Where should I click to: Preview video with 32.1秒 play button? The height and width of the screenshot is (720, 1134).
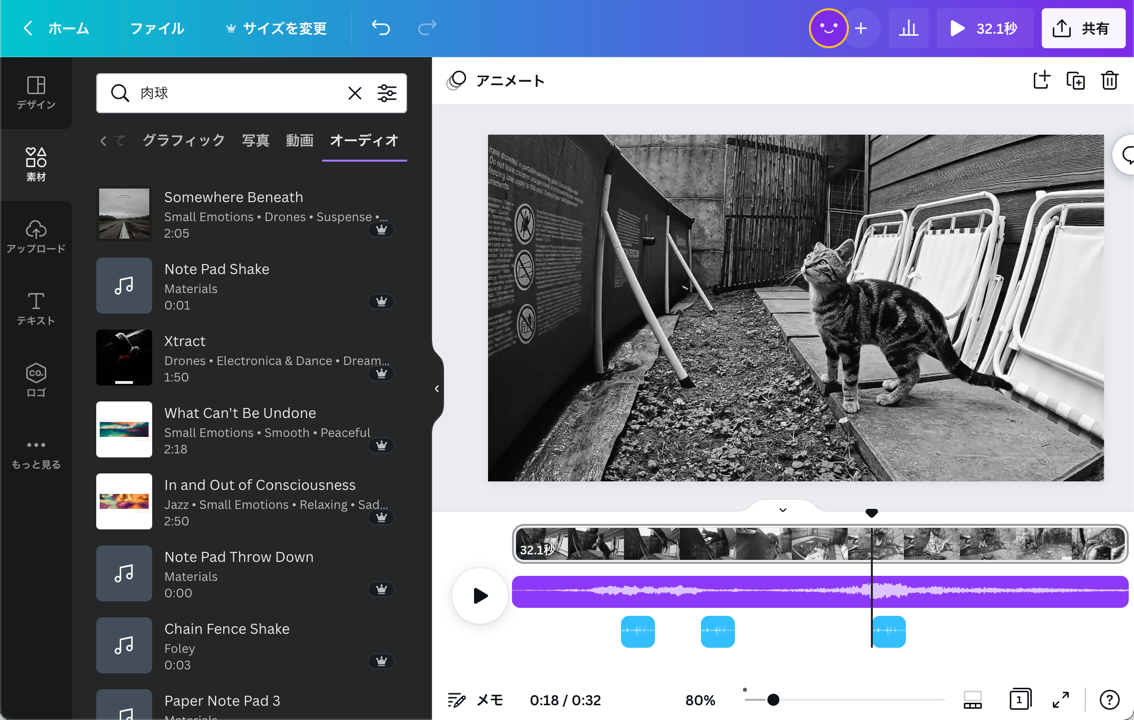[984, 28]
